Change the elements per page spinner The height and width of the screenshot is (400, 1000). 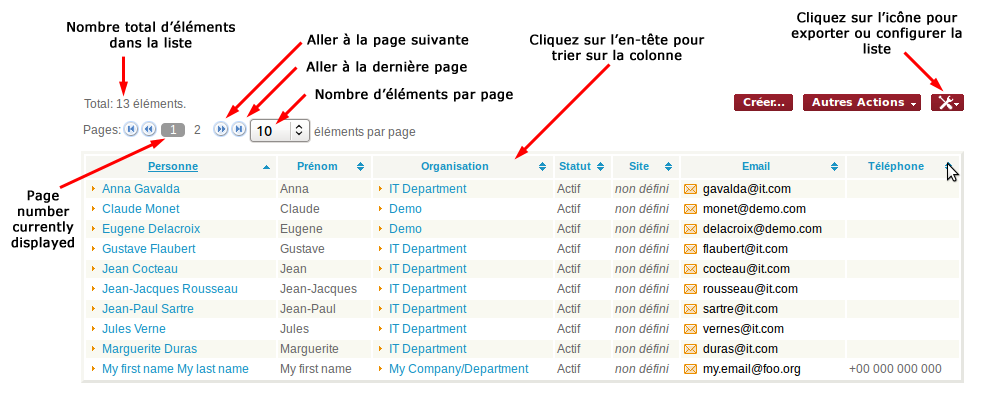tap(299, 131)
